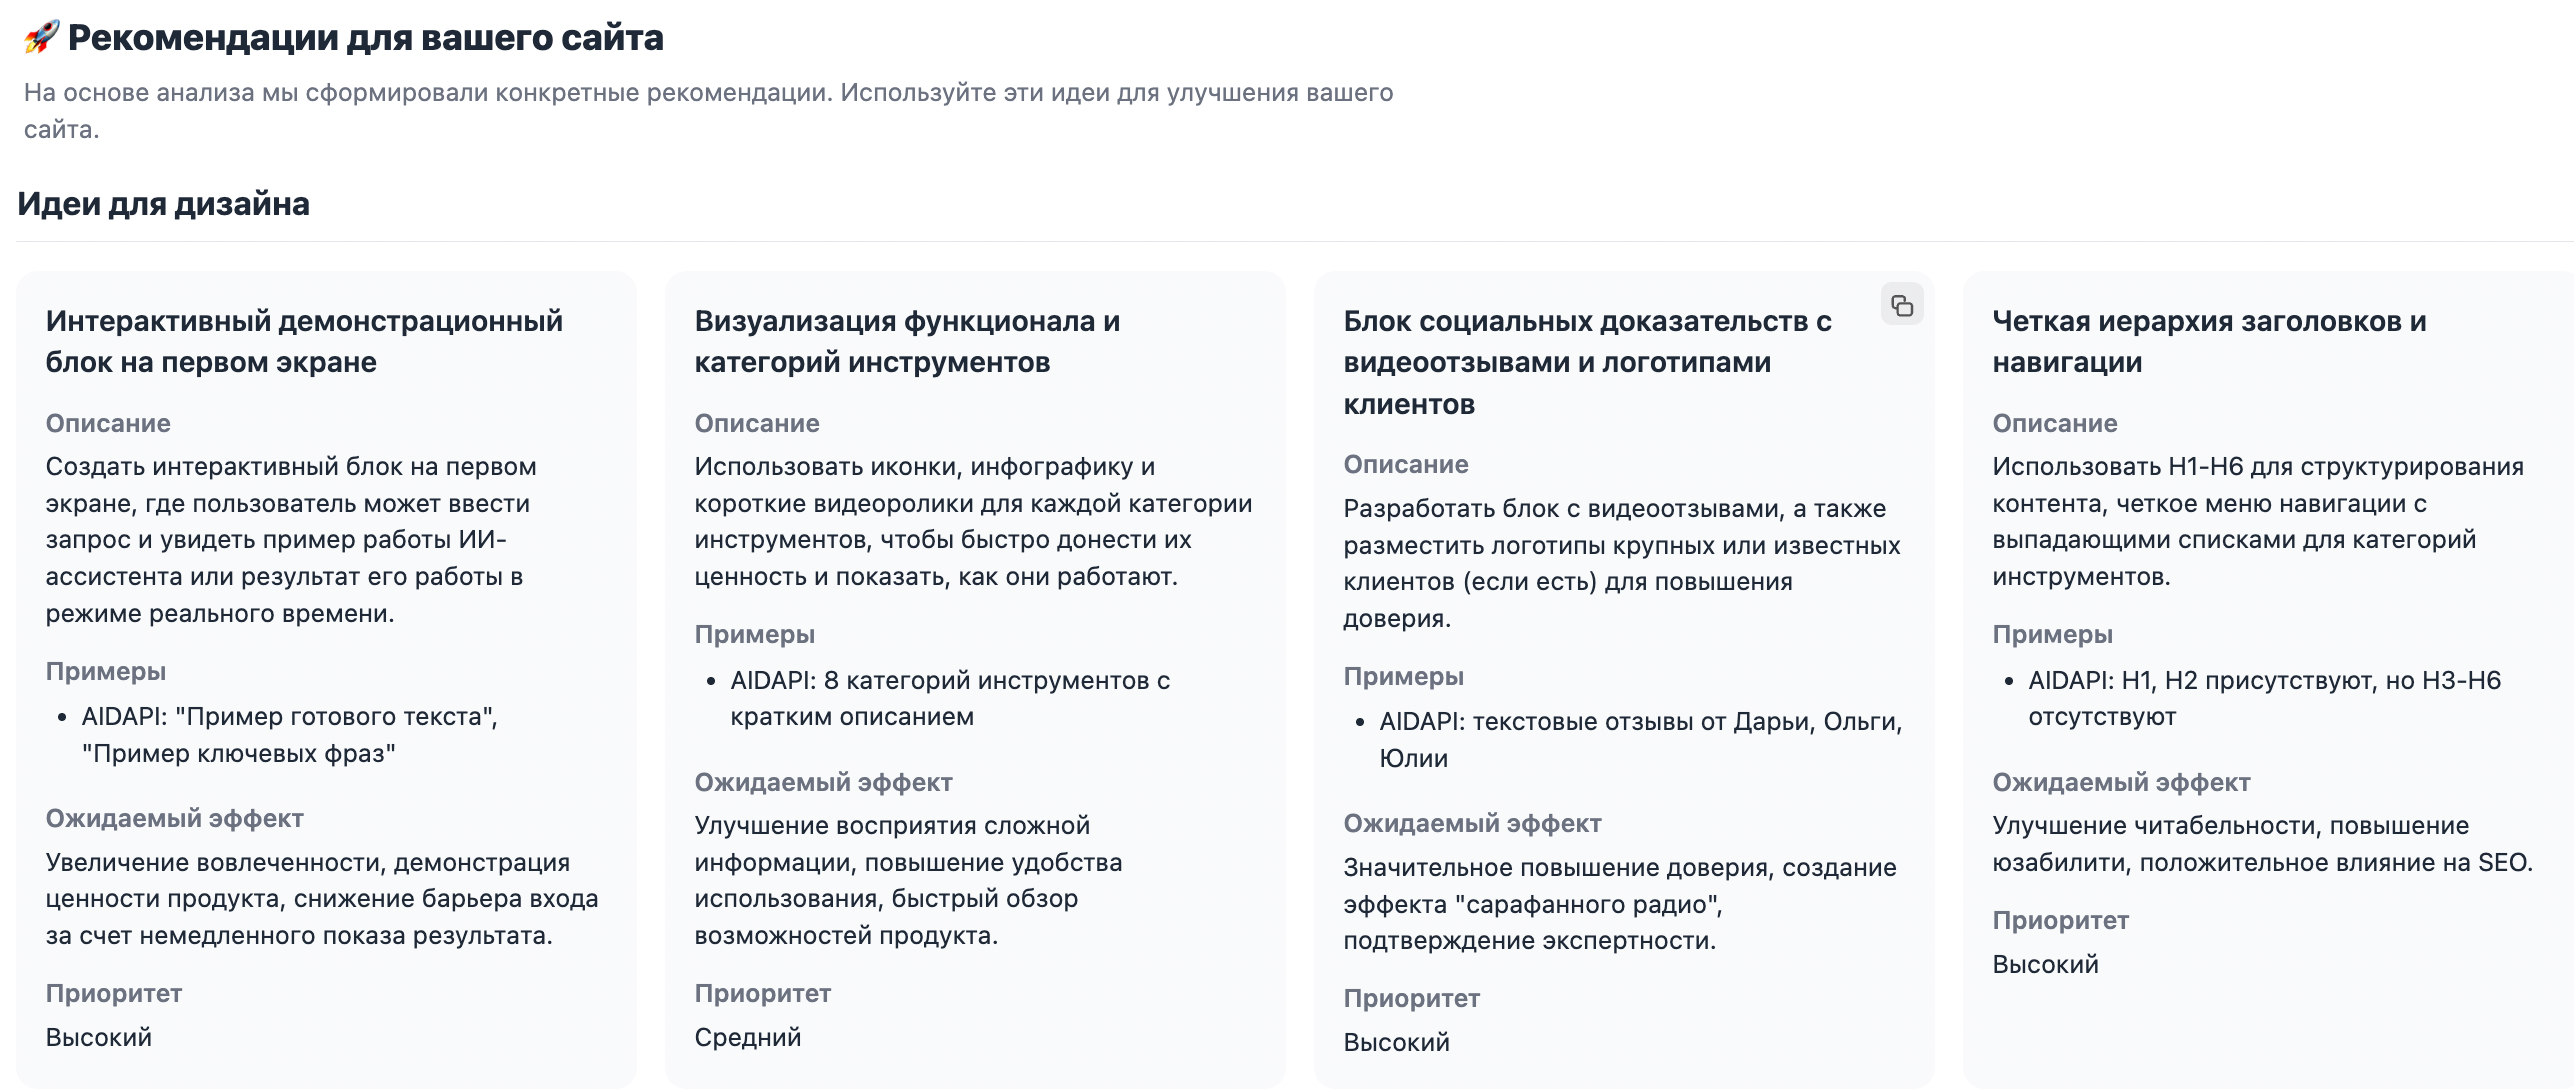Open the 'Визуализация функционала' card title
Viewport: 2574px width, 1090px height.
point(906,341)
